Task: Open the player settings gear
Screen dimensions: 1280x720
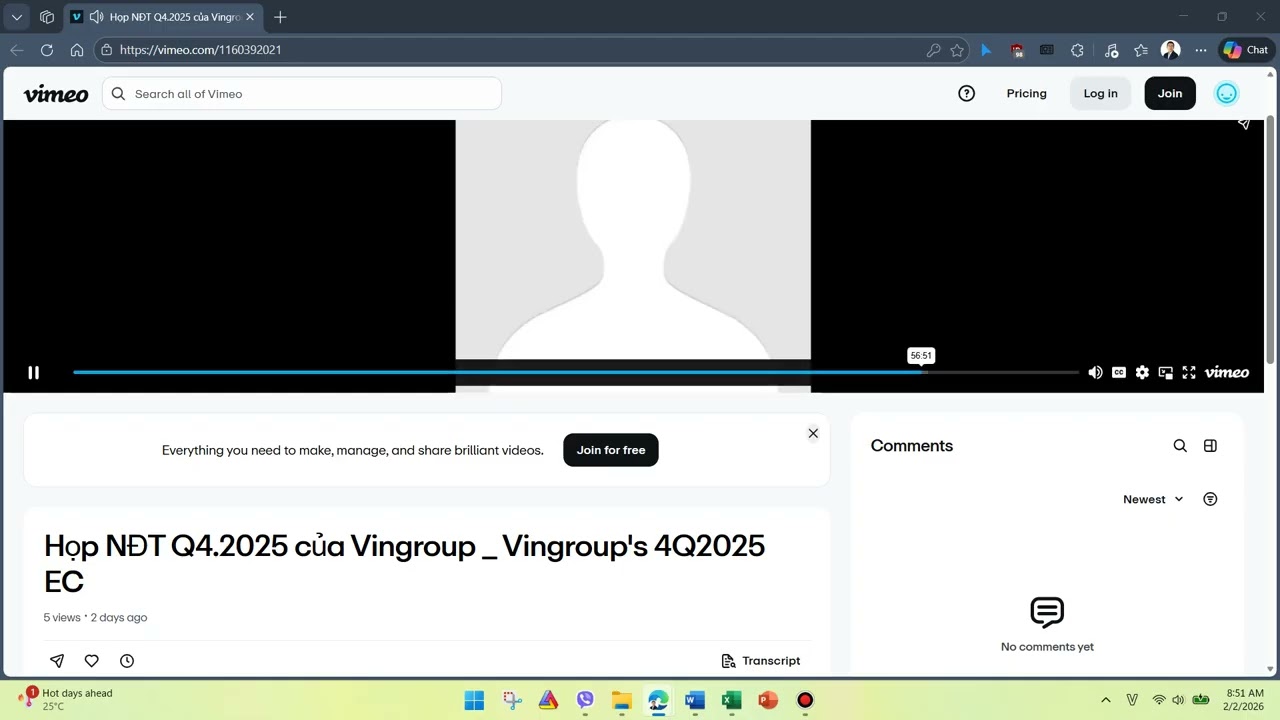Action: pyautogui.click(x=1142, y=373)
